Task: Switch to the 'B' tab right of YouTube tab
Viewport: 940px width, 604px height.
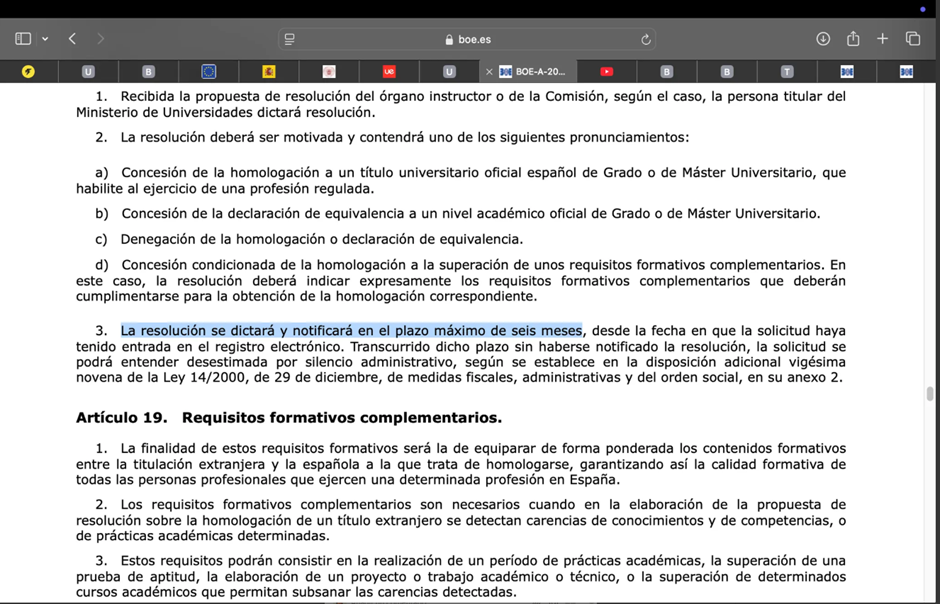Action: [x=667, y=72]
